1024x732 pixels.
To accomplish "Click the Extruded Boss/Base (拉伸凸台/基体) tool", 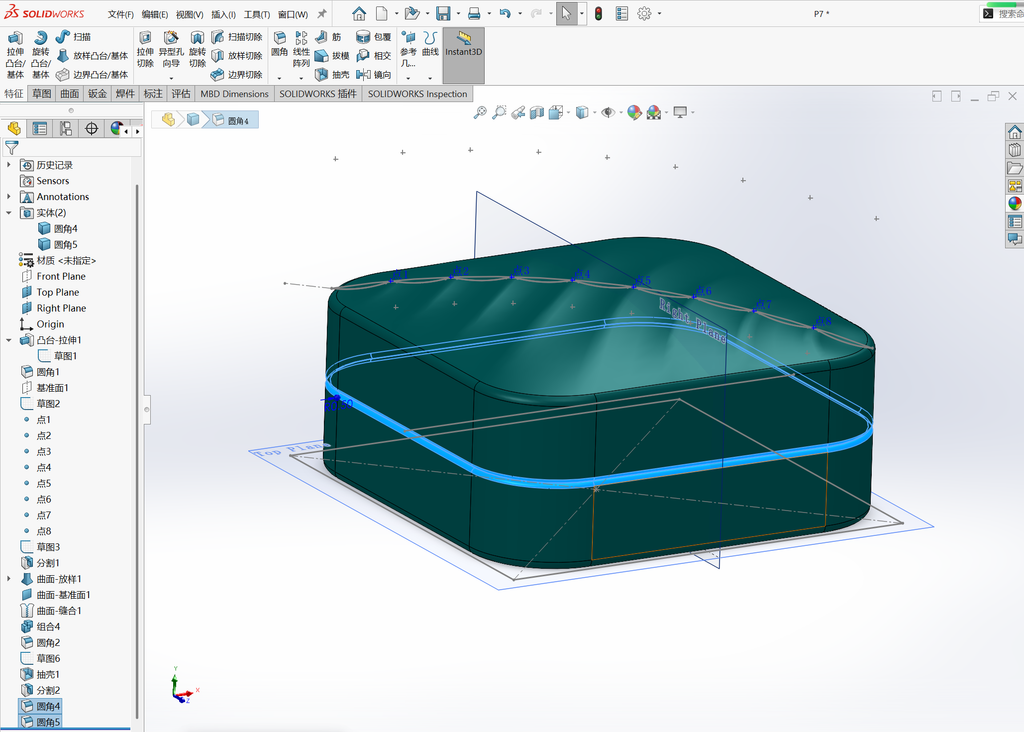I will 15,55.
